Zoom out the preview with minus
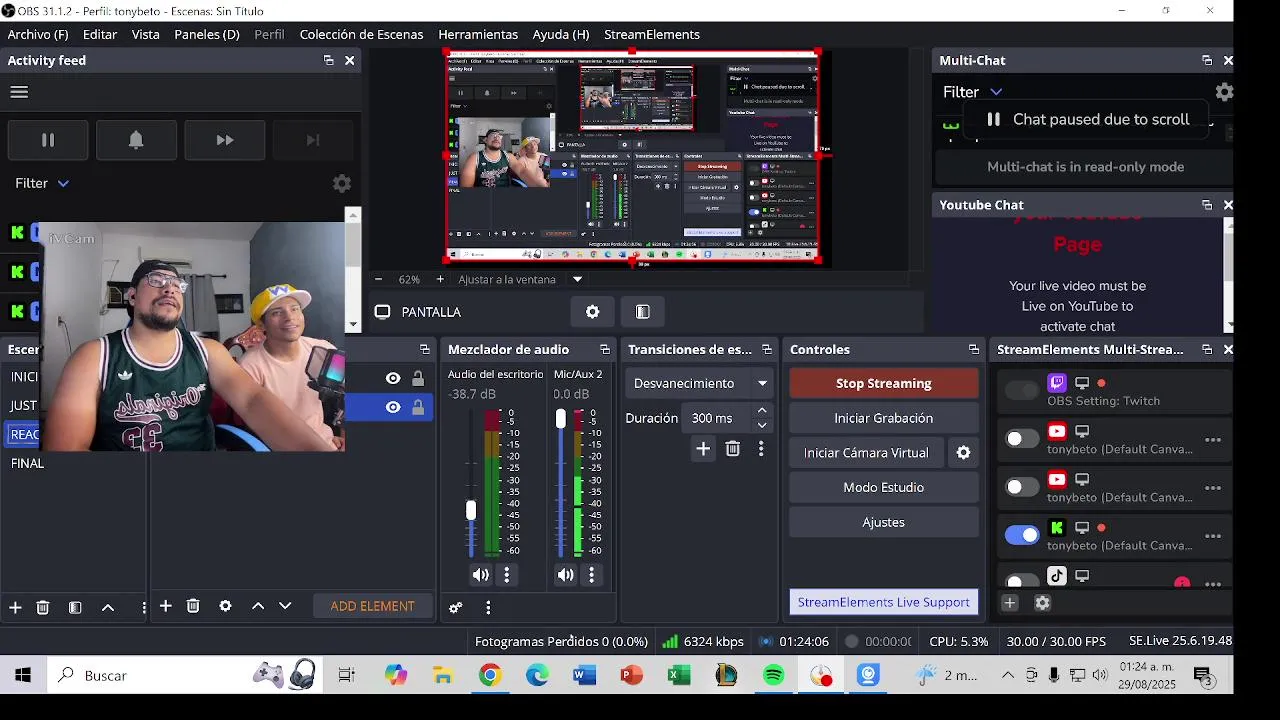Viewport: 1280px width, 720px height. (378, 280)
